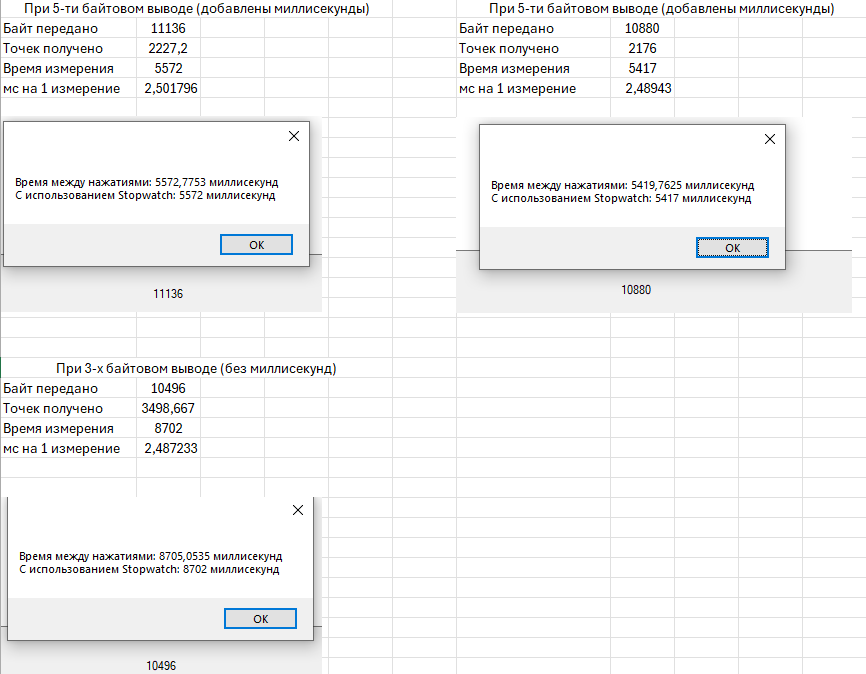Screen dimensions: 866x674
Task: Click OK in the 5572,7753 milliseconds dialog
Action: 257,245
